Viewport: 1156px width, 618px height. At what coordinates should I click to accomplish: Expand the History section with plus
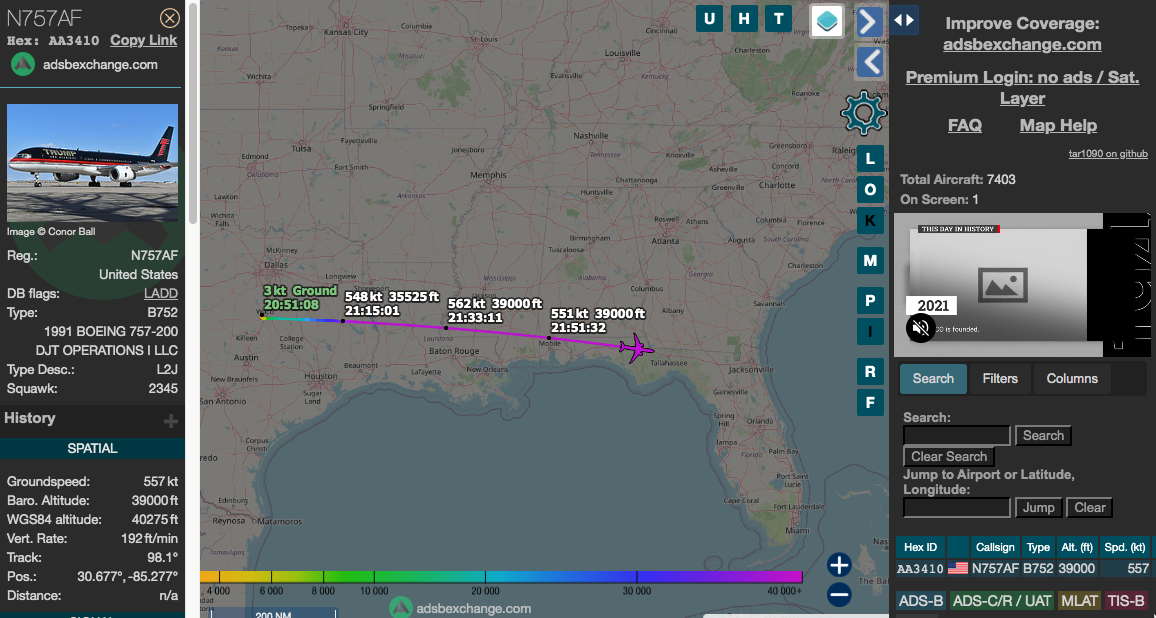coord(170,421)
